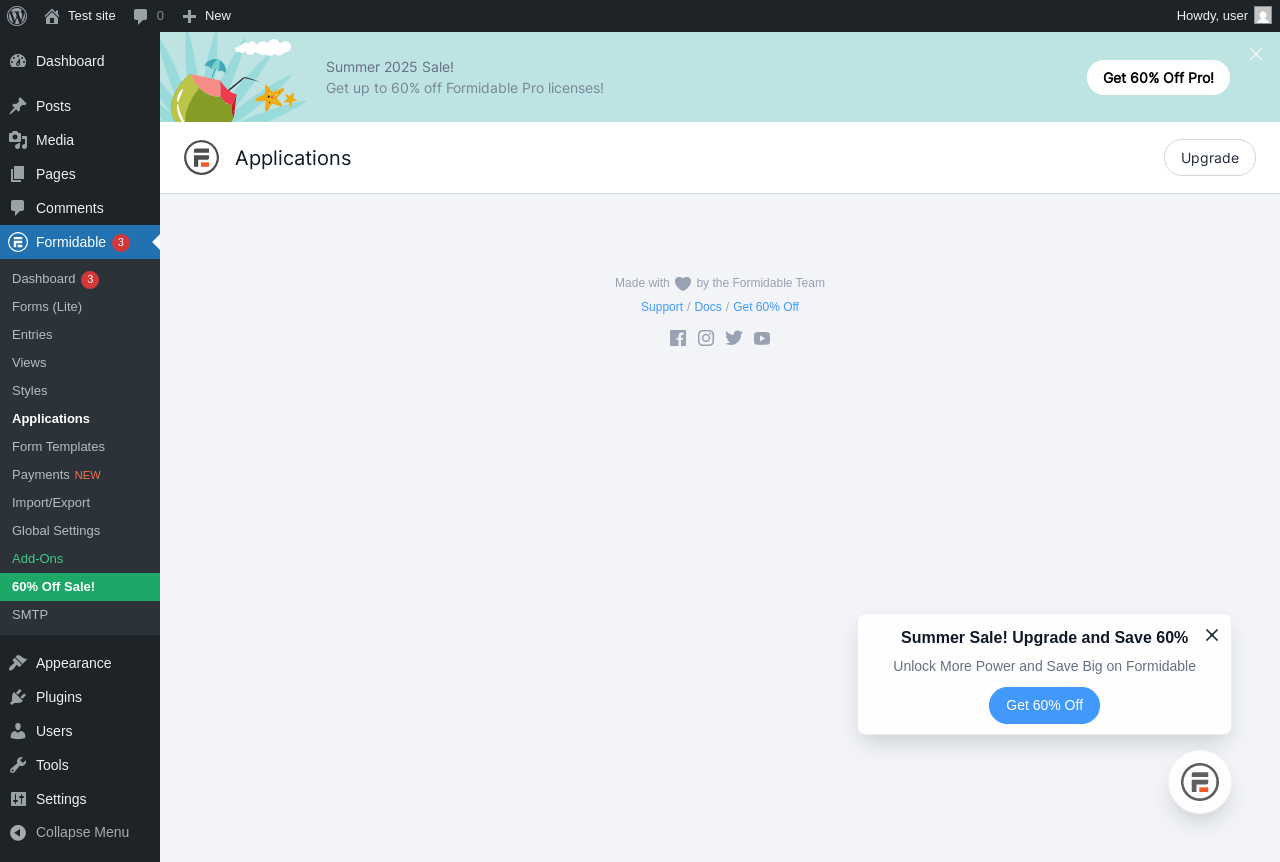Collapse the admin sidebar menu
Screen dimensions: 1280x862
pos(80,832)
